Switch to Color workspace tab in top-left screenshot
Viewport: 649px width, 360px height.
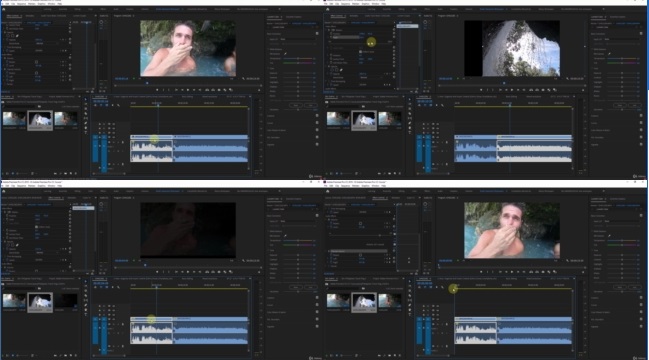90,9
